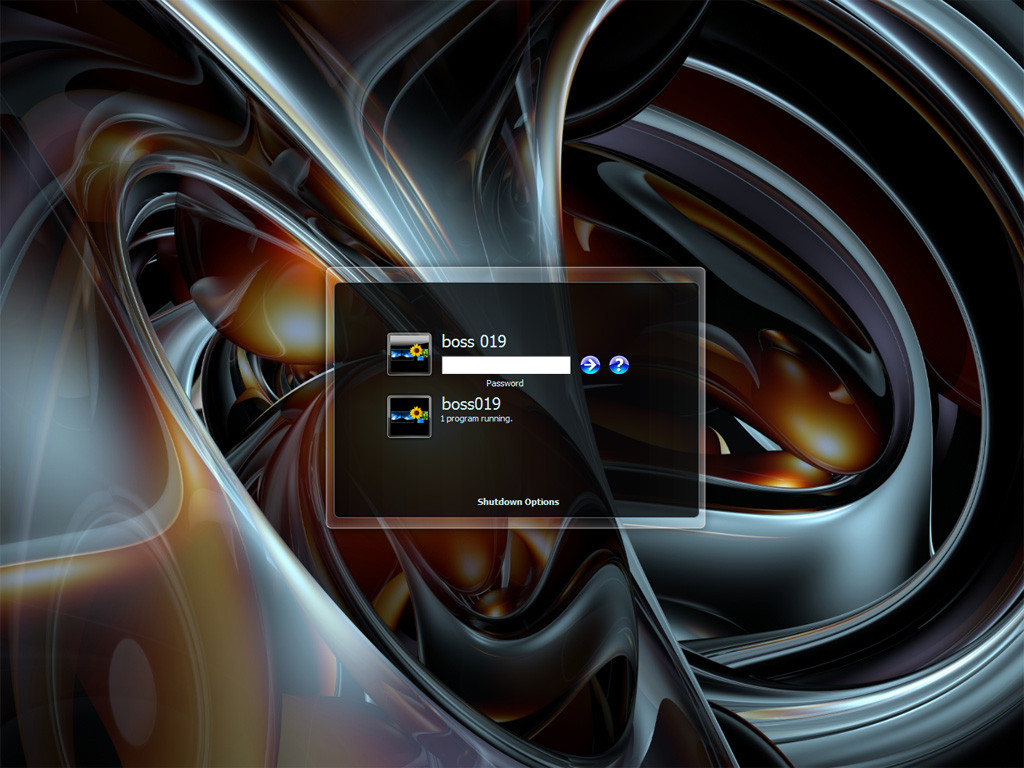Choose the "boss 019" user name
Image resolution: width=1024 pixels, height=768 pixels.
coord(474,341)
